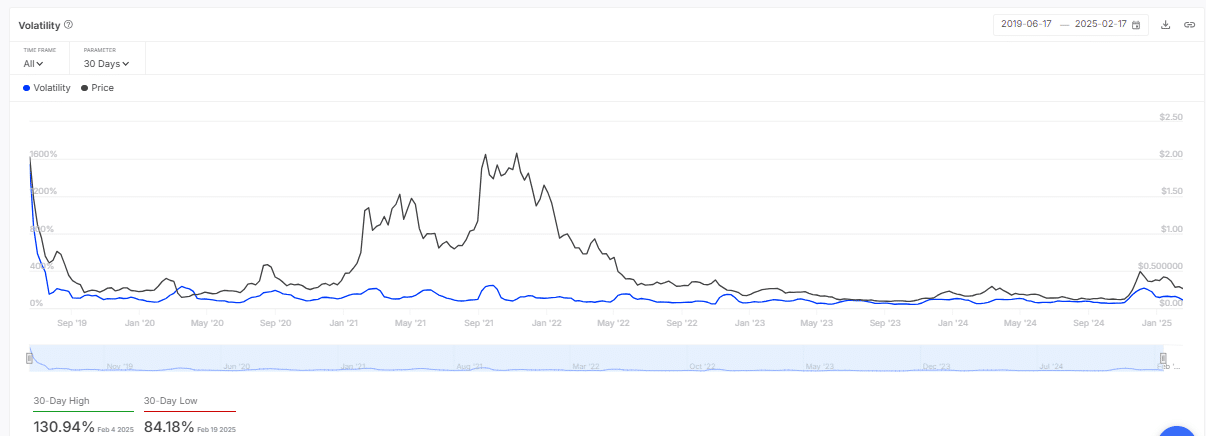Open the Parameter '30 Days' dropdown
This screenshot has height=436, width=1206.
click(x=106, y=64)
